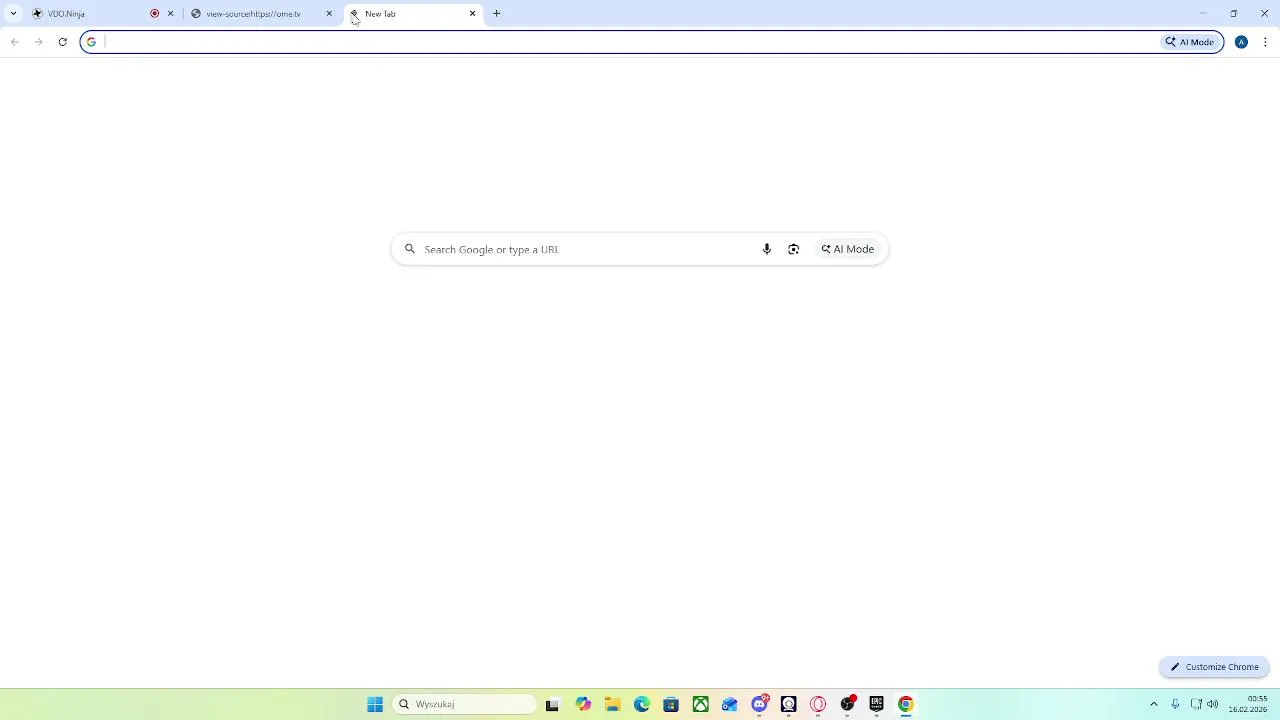Close the New Tab tab

473,14
